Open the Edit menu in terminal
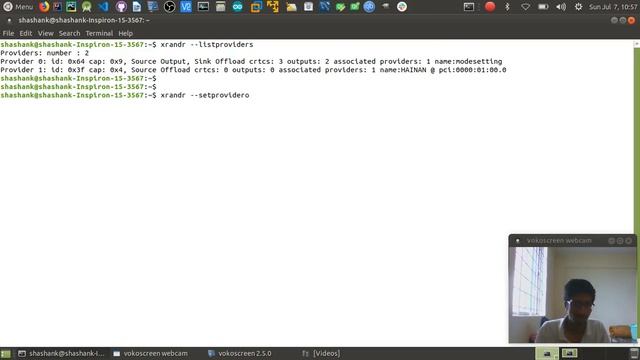The height and width of the screenshot is (360, 640). coord(26,33)
